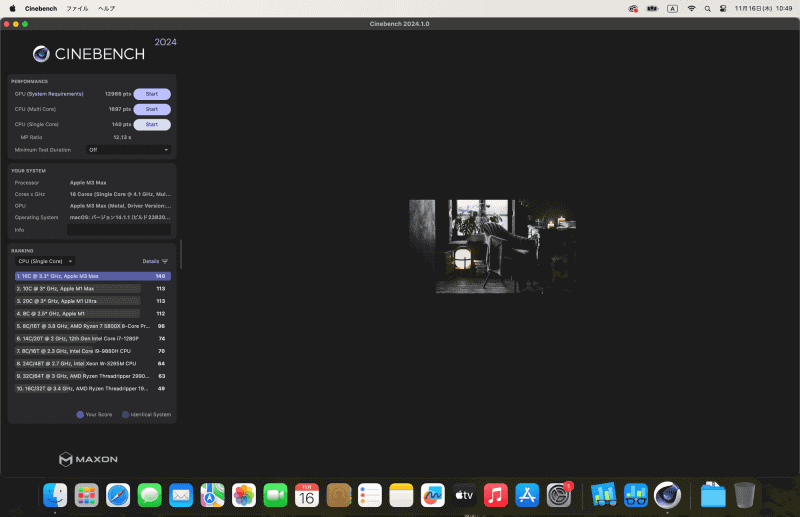Open the Apple menu
Screen dimensions: 800x517
(x=13, y=8)
